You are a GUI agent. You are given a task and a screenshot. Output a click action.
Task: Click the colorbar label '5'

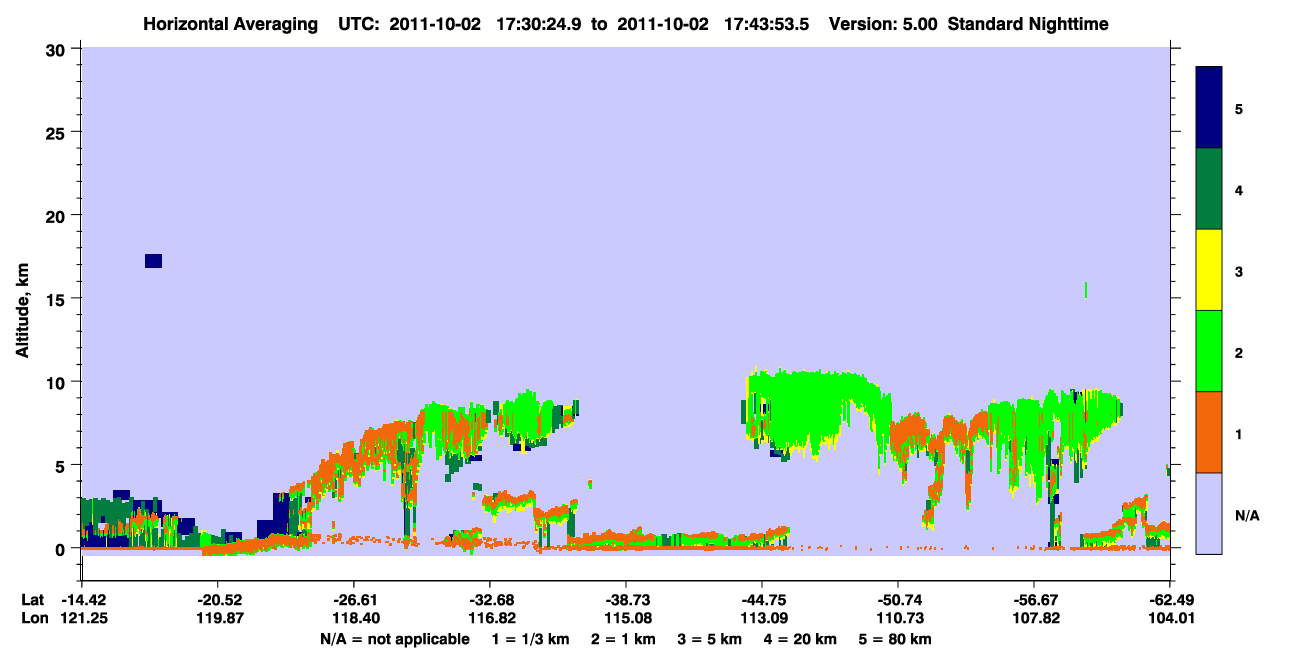point(1239,108)
